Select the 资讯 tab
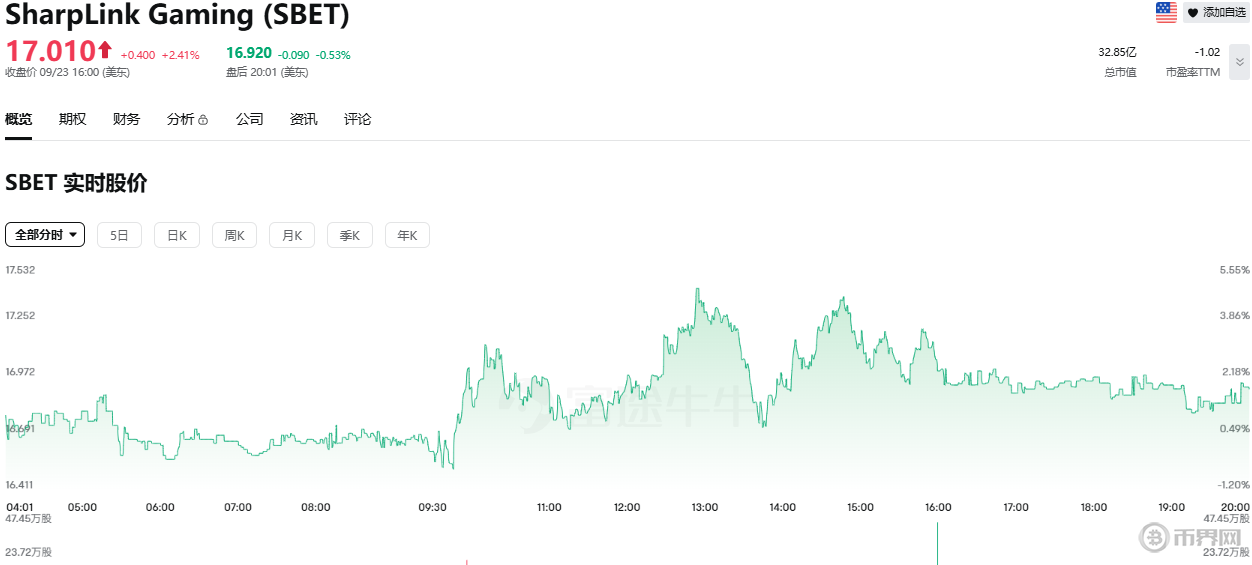 pyautogui.click(x=303, y=119)
